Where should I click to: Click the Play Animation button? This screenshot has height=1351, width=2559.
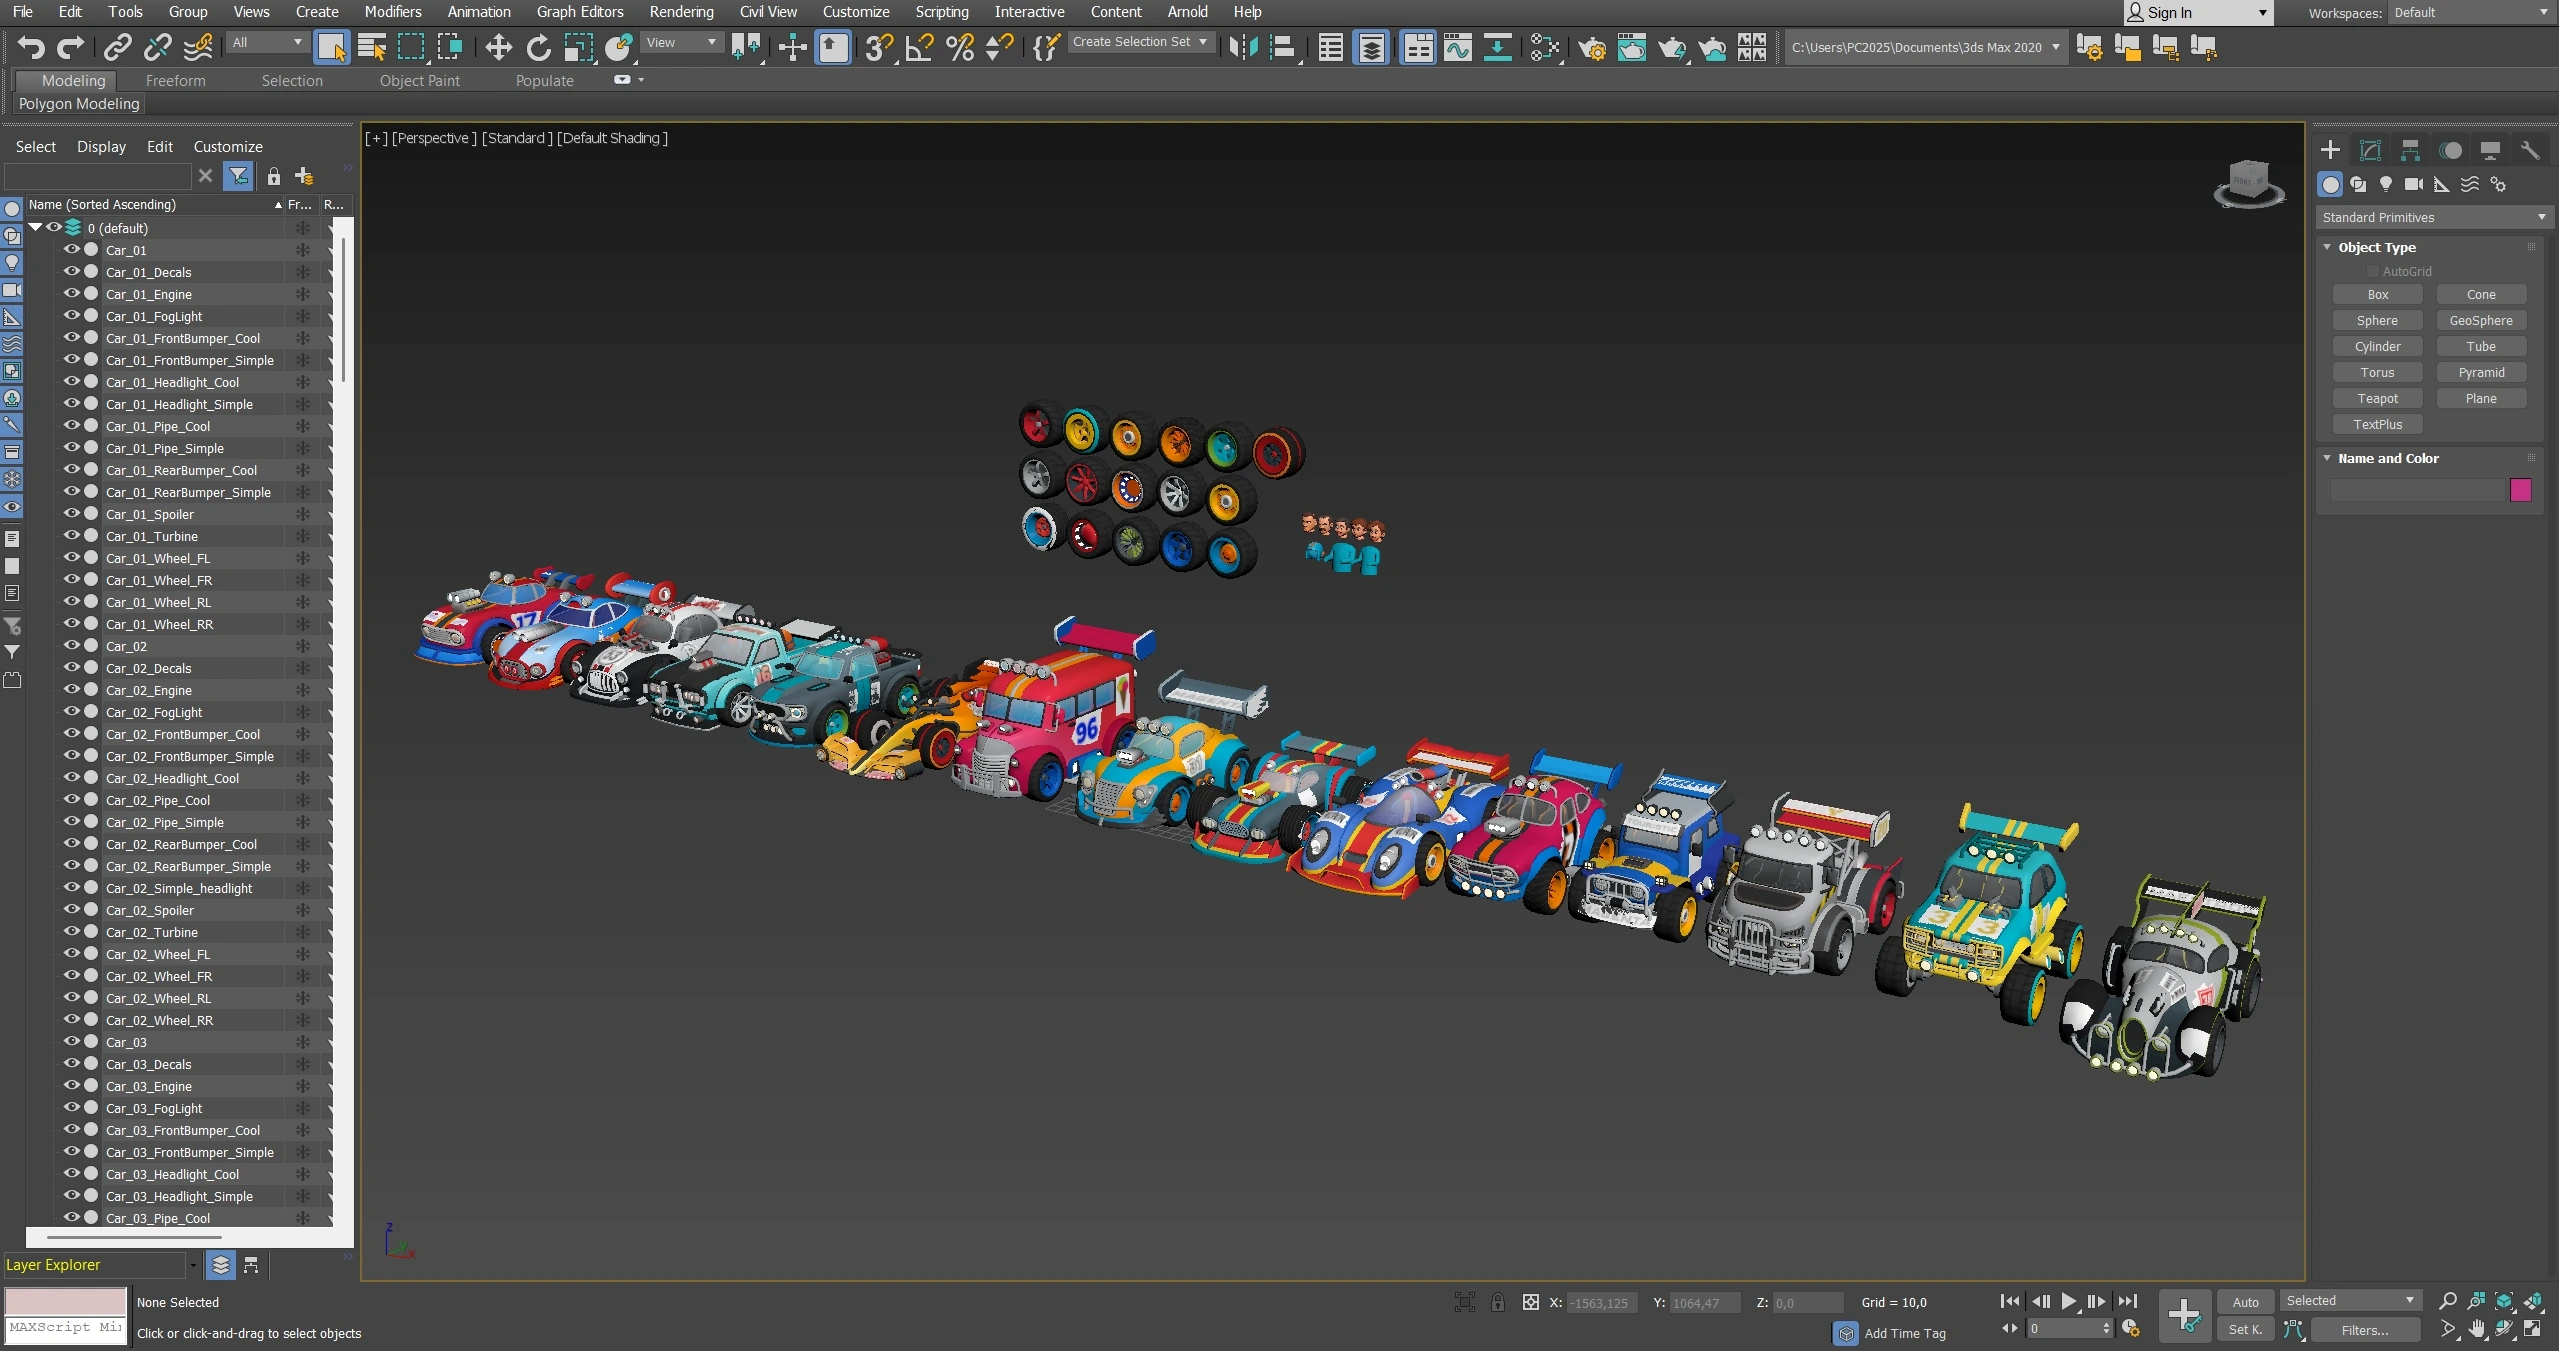coord(2068,1301)
